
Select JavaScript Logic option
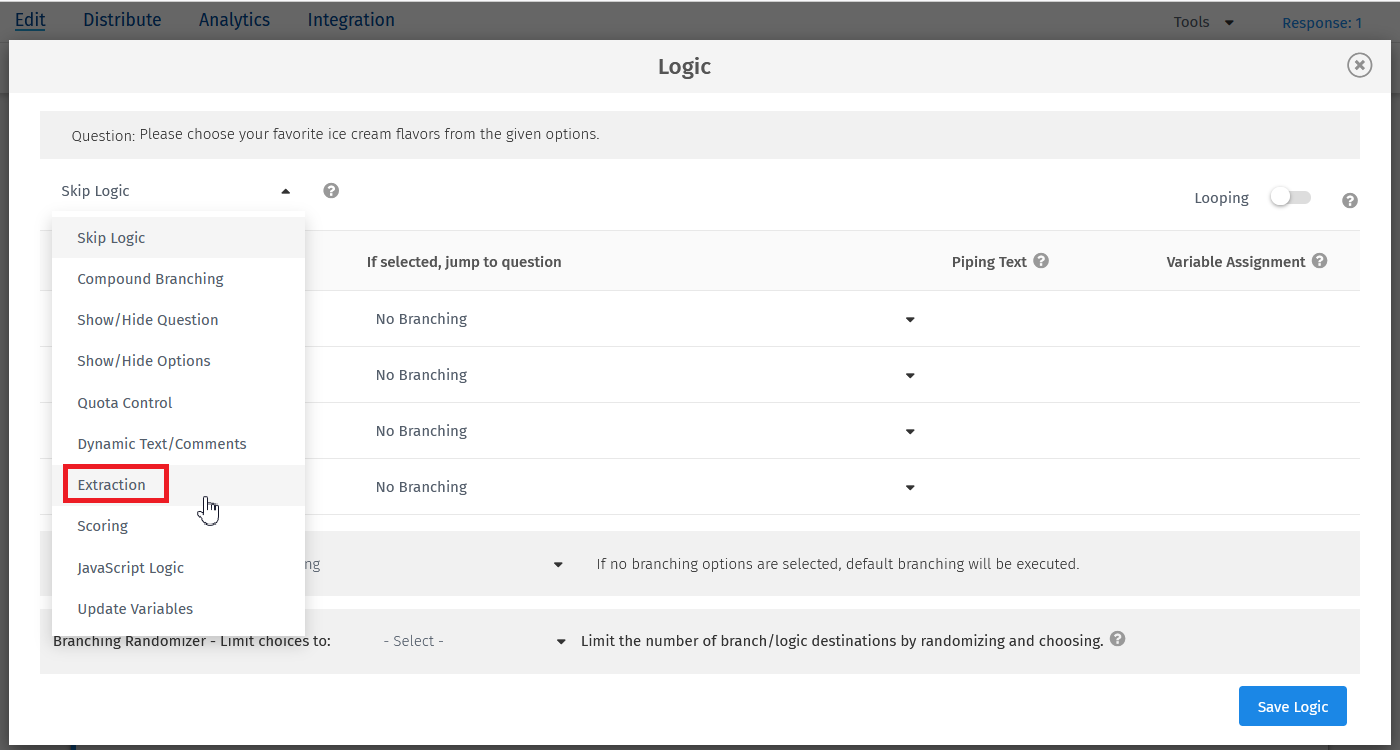point(130,567)
